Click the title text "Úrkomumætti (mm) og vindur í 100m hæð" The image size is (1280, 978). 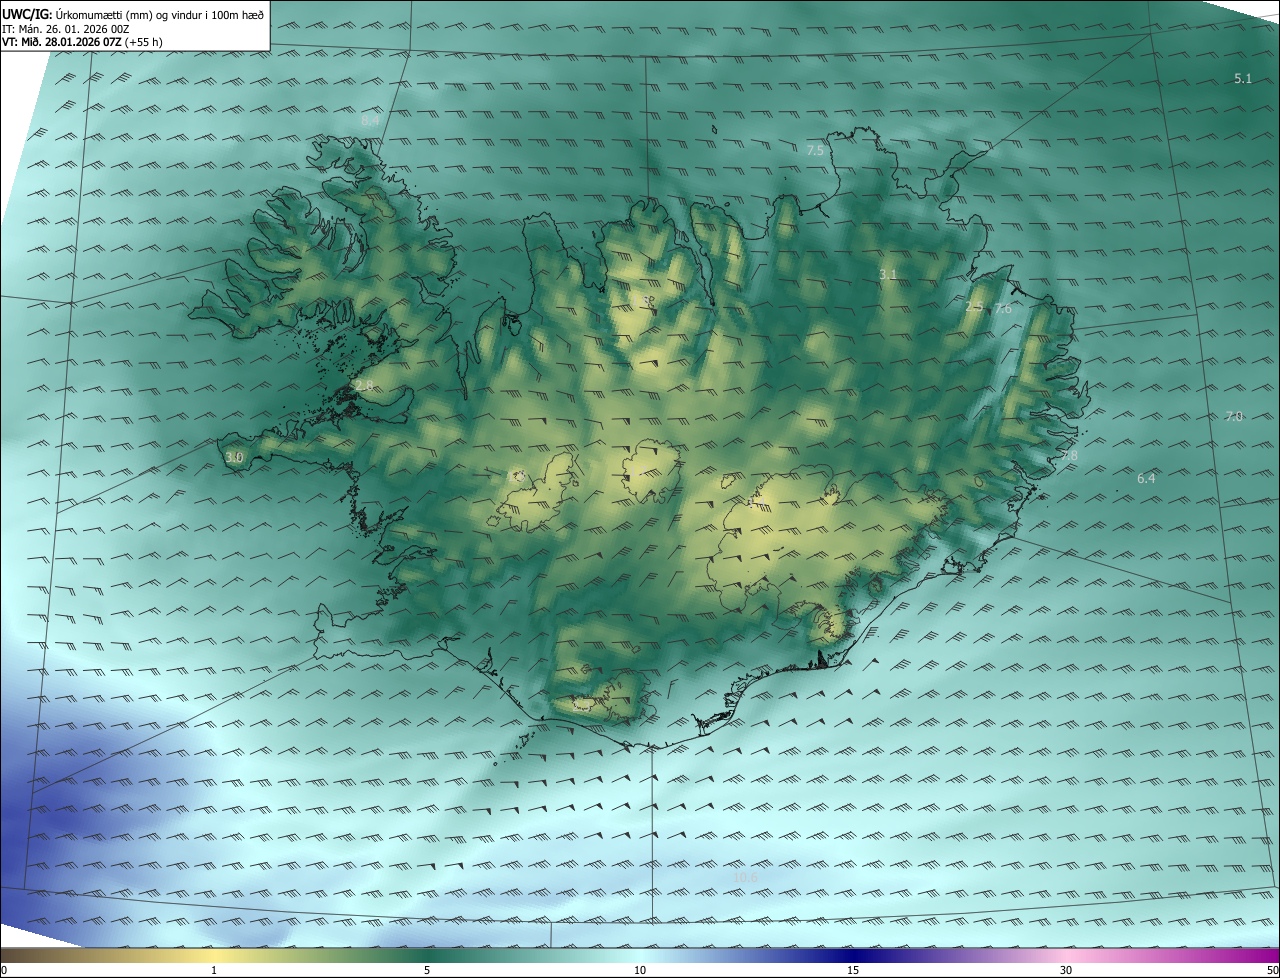tap(160, 14)
